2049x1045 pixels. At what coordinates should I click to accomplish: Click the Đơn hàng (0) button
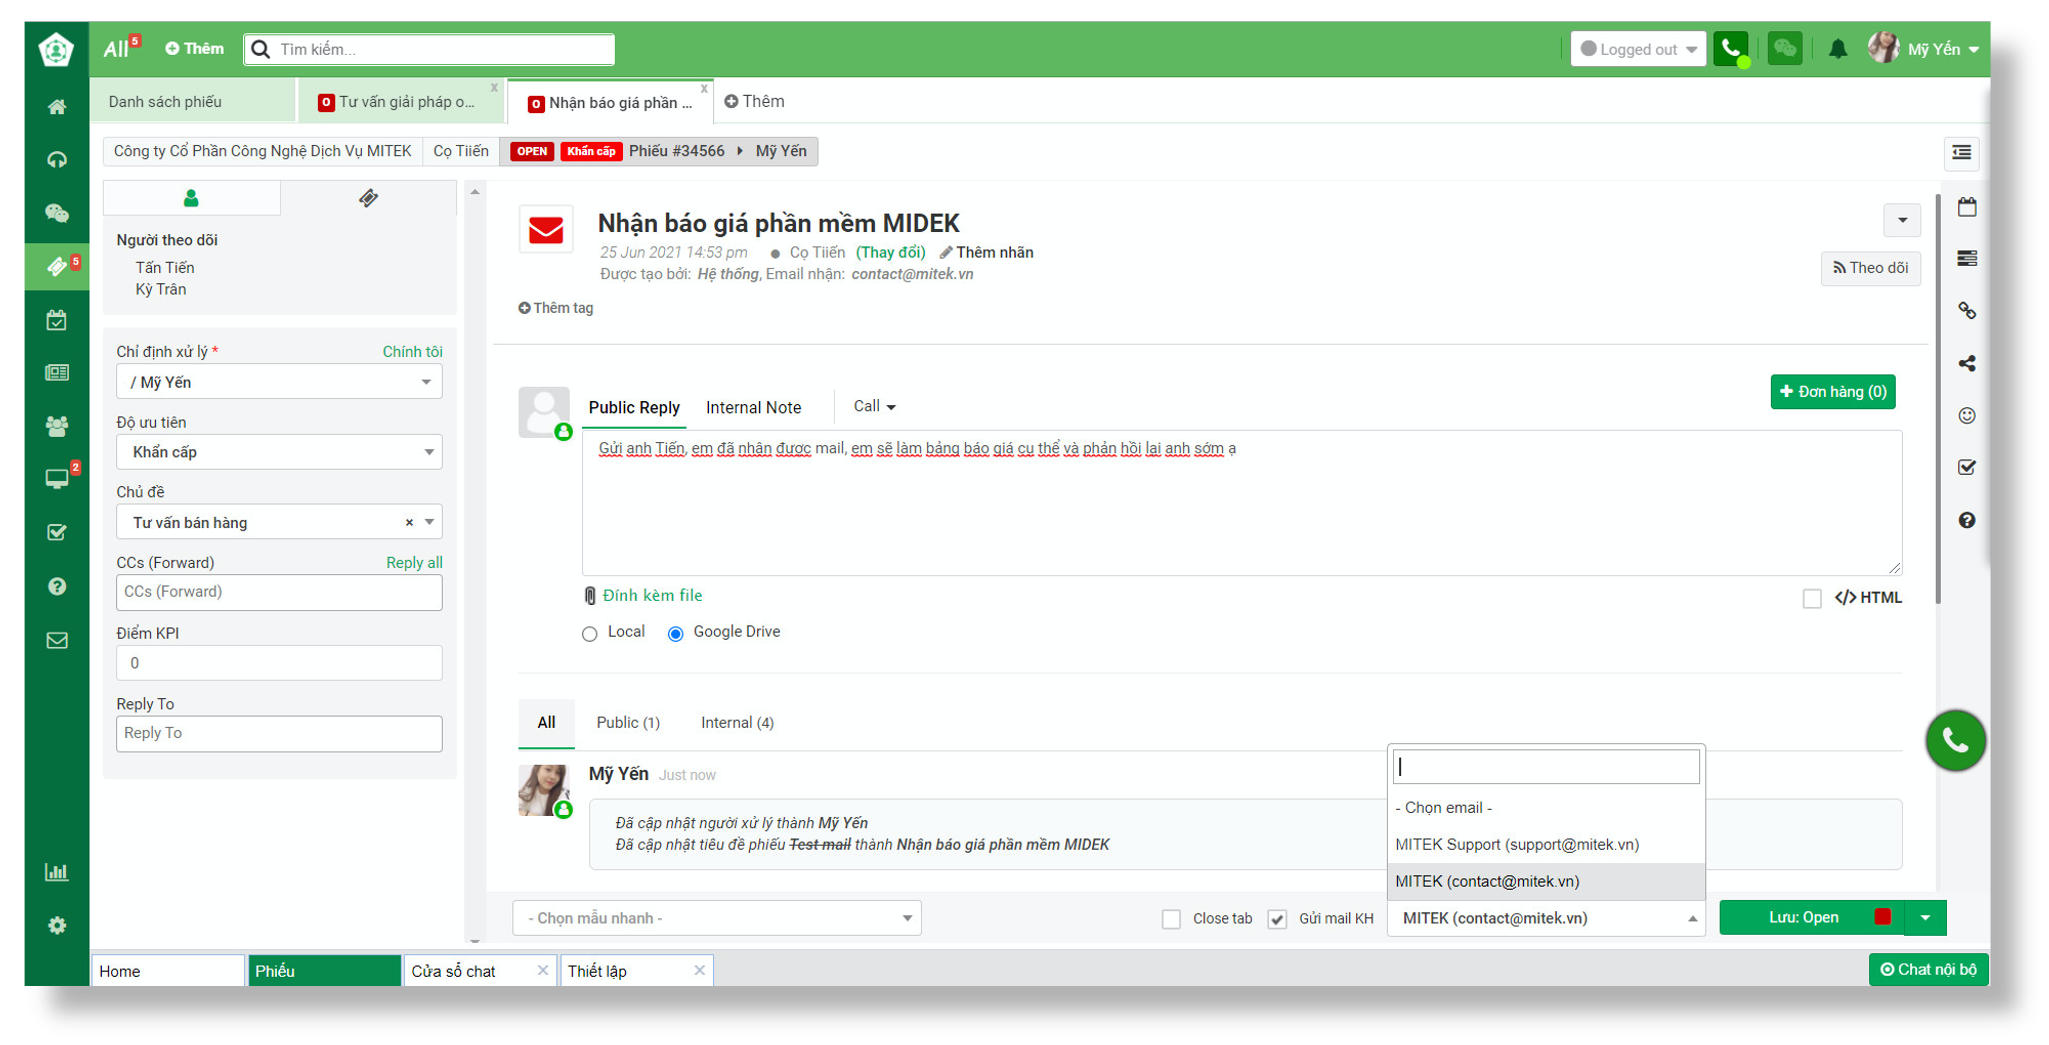click(1832, 392)
